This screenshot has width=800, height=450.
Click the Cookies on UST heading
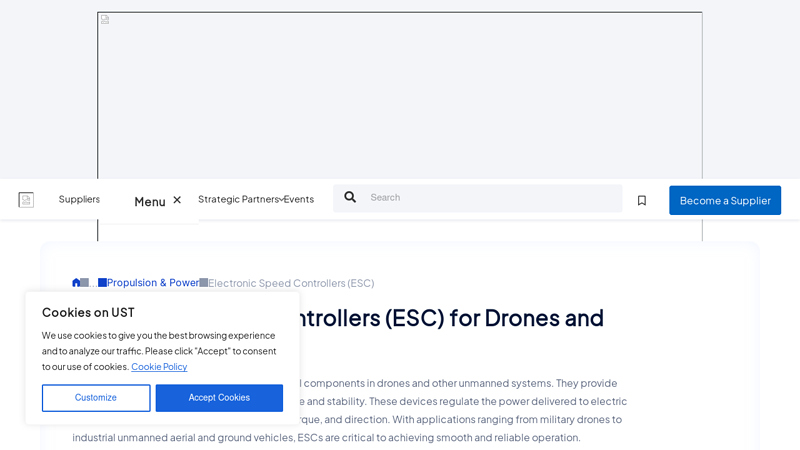pos(88,312)
